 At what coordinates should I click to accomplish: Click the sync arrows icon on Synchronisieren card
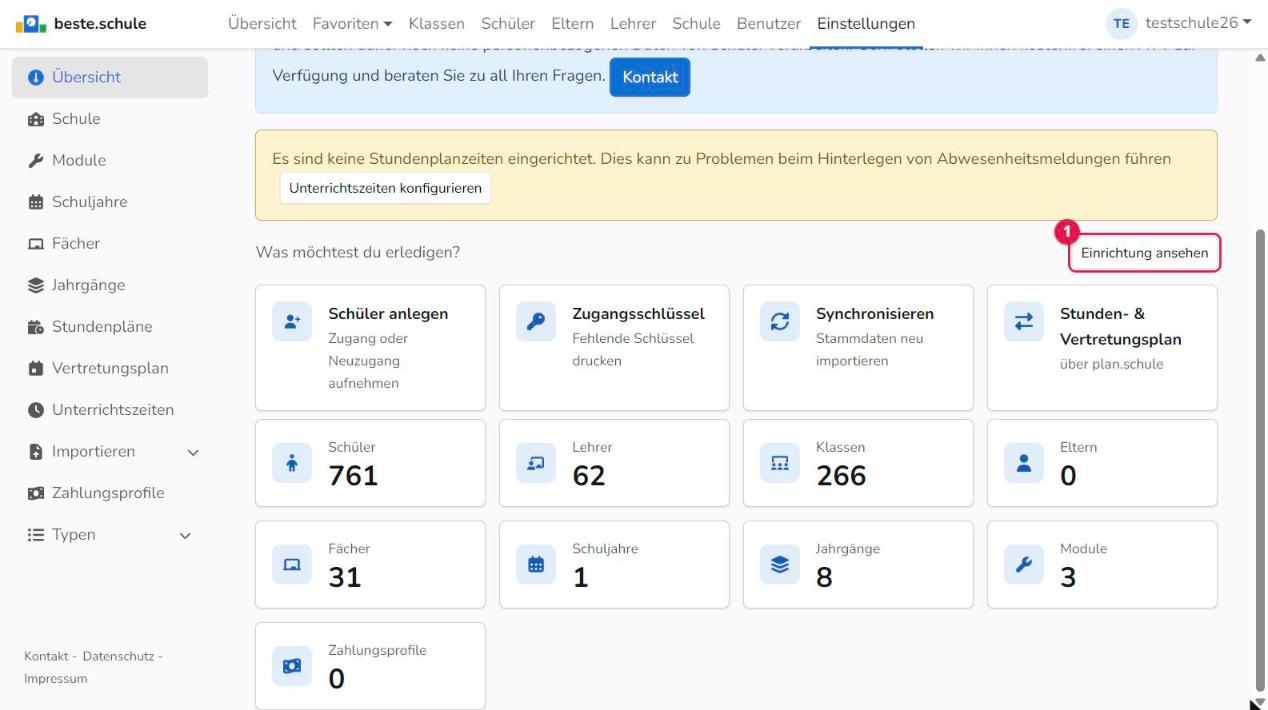779,320
